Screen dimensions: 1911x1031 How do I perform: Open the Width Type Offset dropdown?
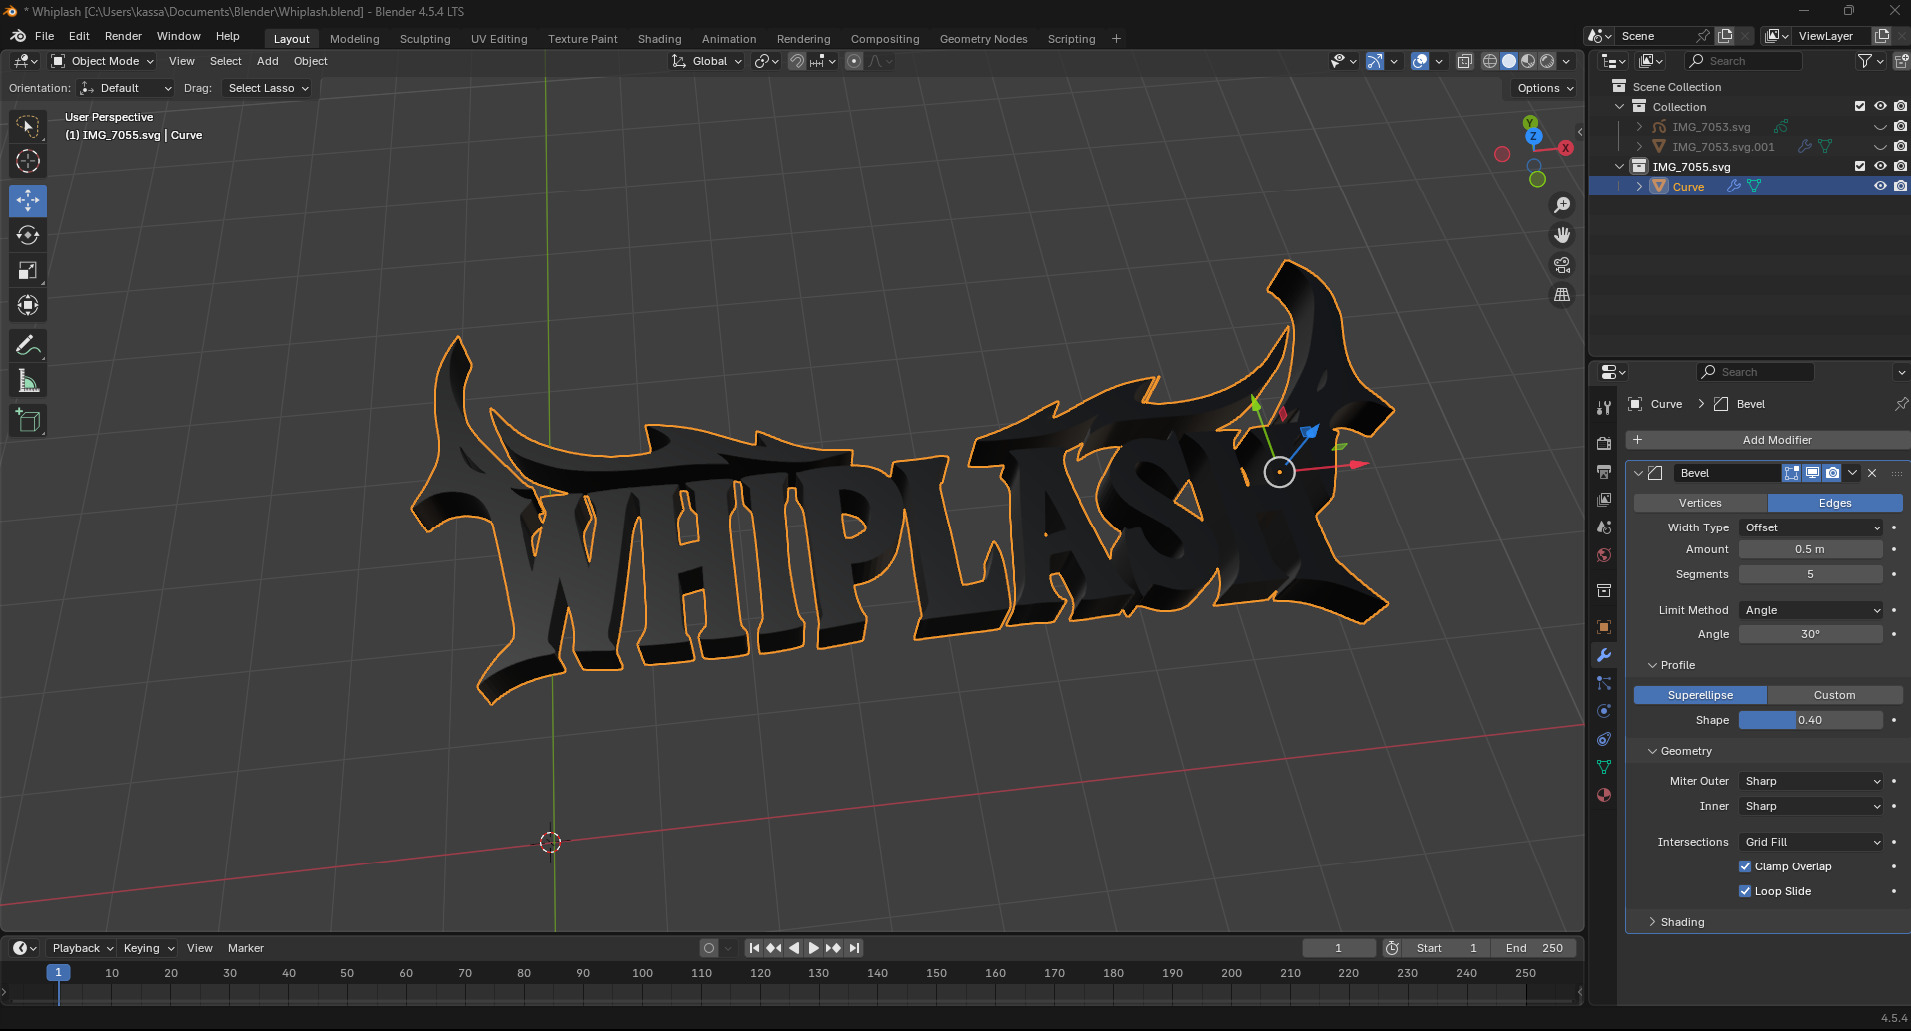[x=1811, y=527]
